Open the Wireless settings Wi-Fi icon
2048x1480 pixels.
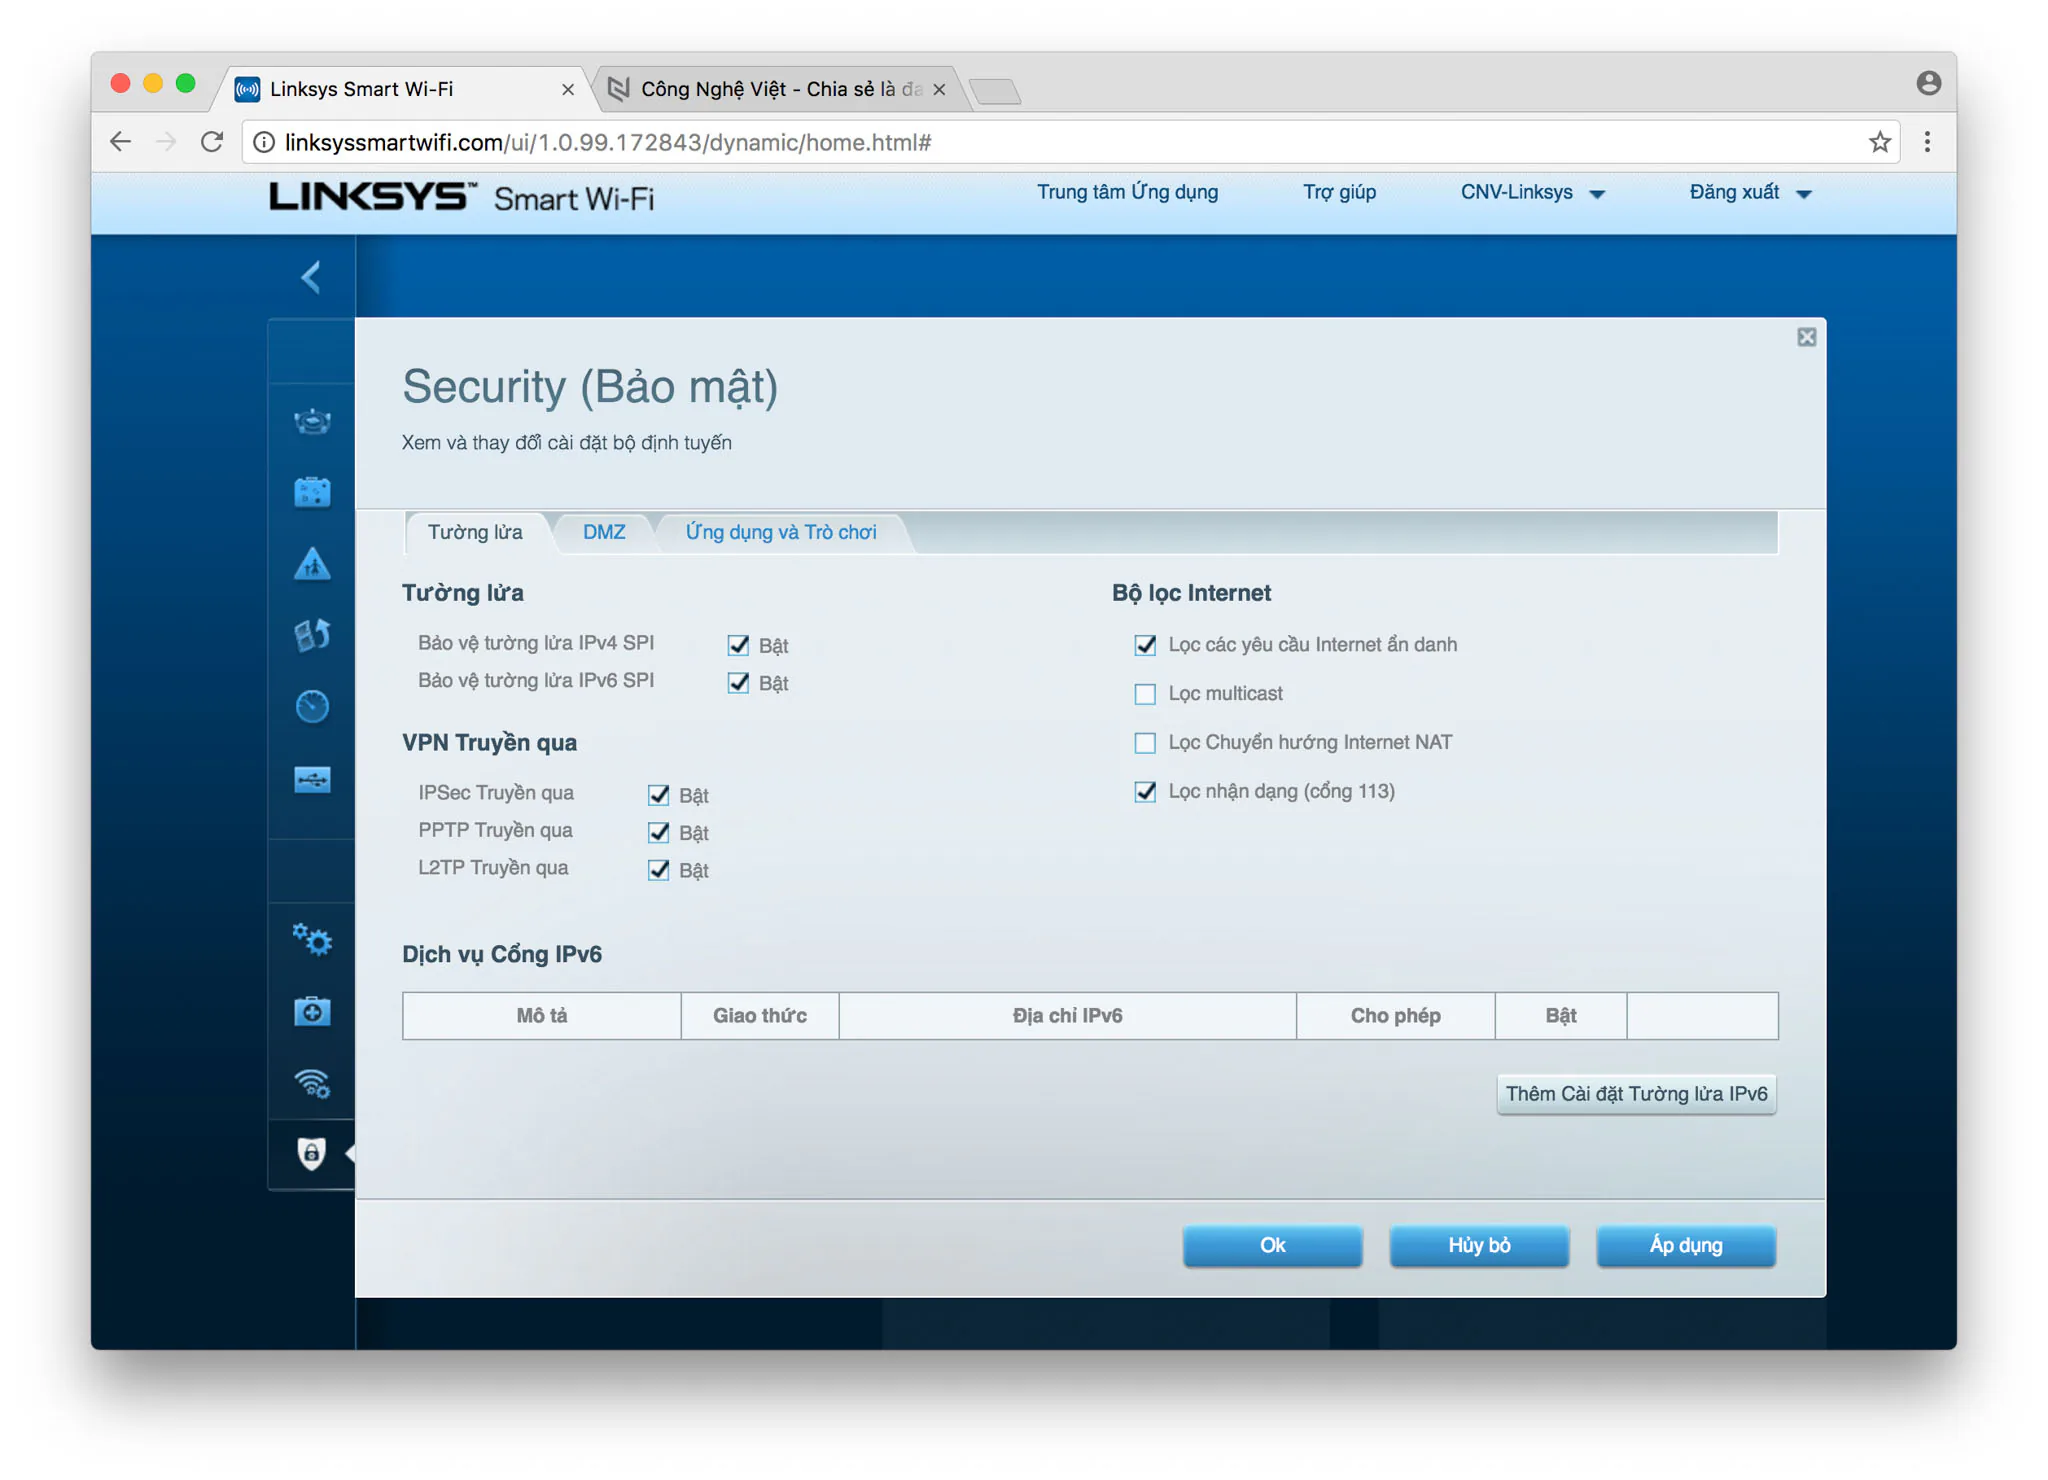pyautogui.click(x=312, y=1083)
